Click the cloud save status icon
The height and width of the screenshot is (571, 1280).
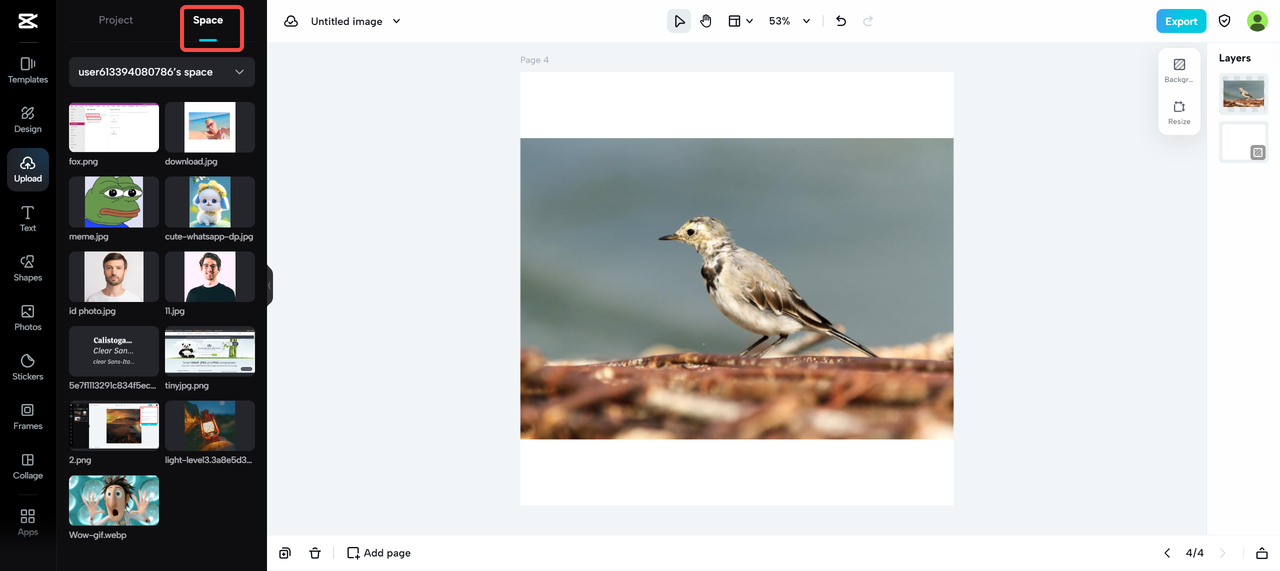pyautogui.click(x=291, y=21)
